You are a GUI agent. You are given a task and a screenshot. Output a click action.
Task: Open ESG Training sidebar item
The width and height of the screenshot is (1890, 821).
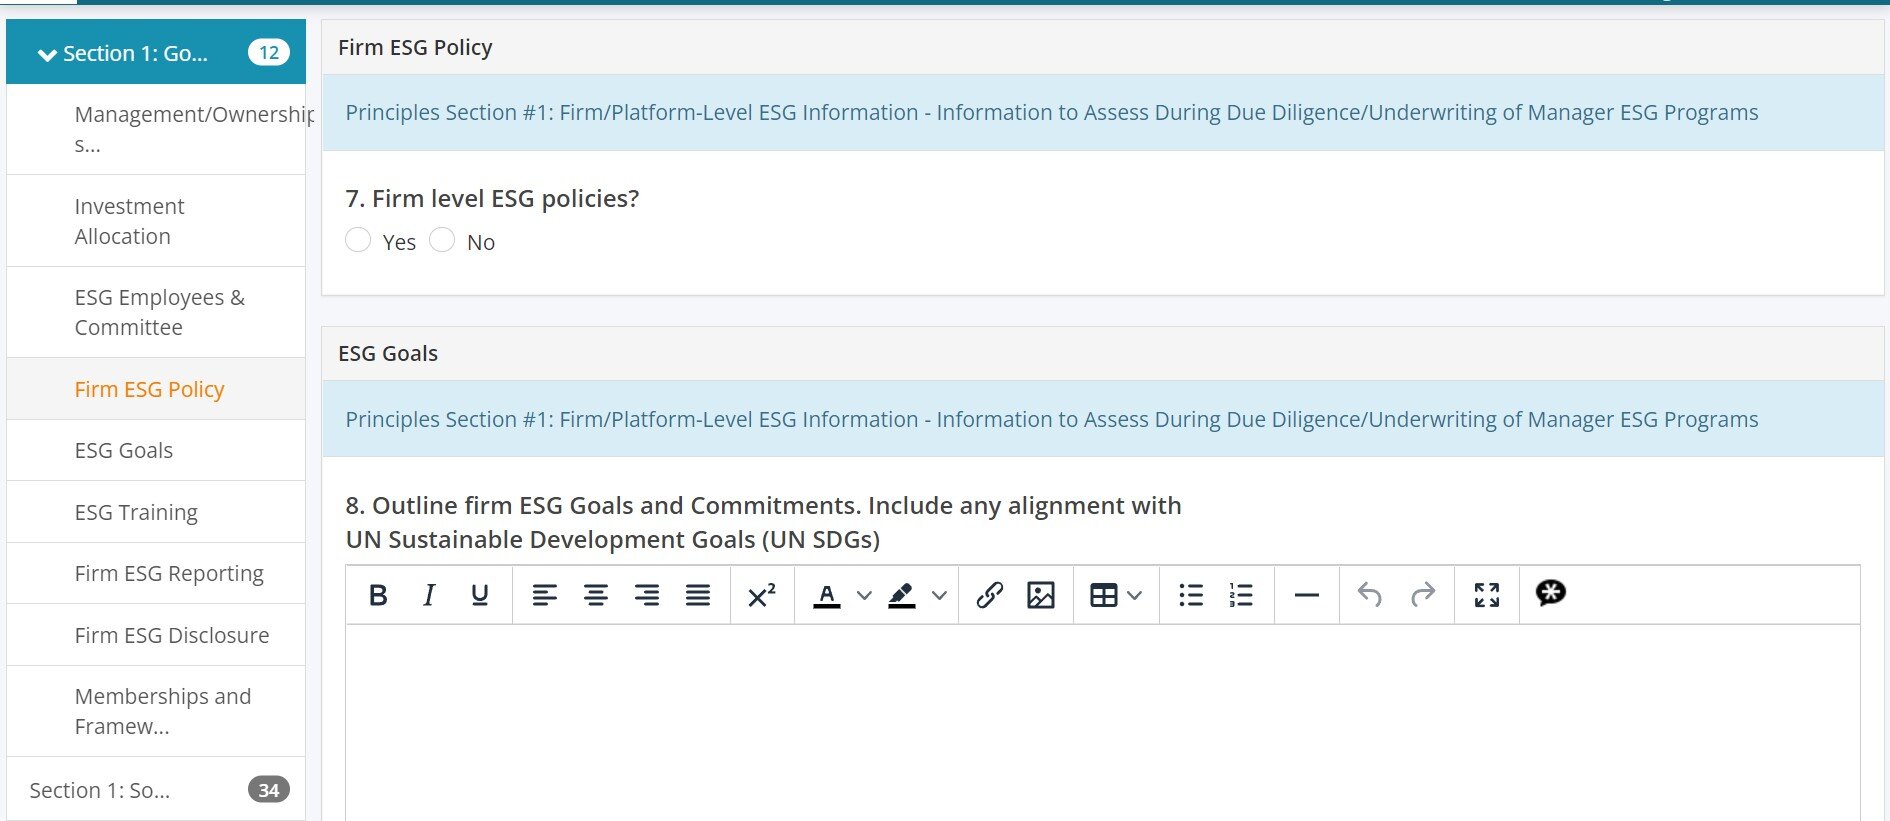click(156, 512)
